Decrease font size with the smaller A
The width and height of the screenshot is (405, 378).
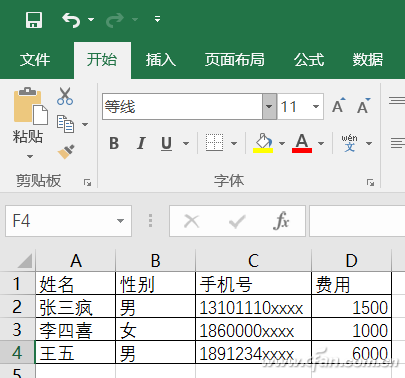tap(364, 106)
